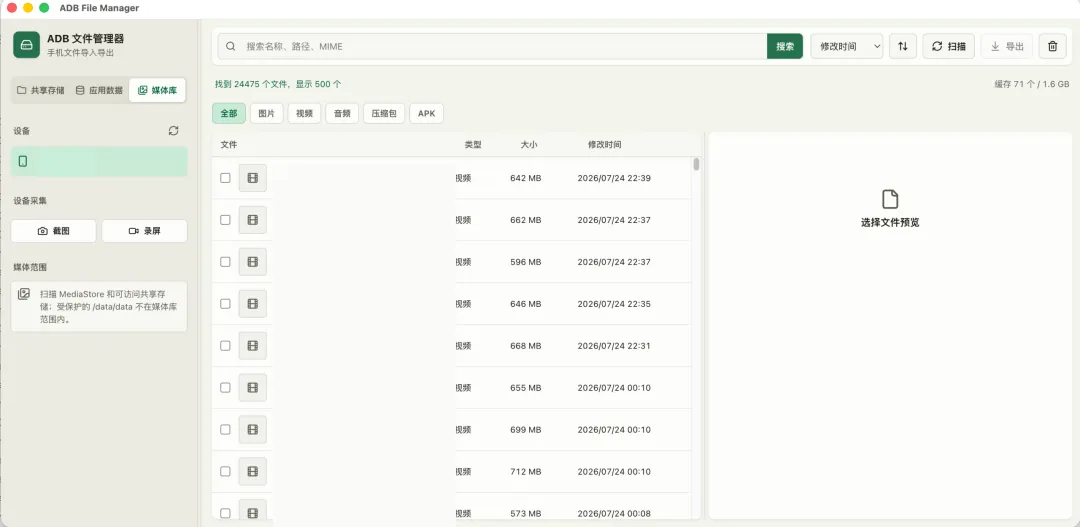Image resolution: width=1080 pixels, height=527 pixels.
Task: Click the 扫描 scan button
Action: (948, 46)
